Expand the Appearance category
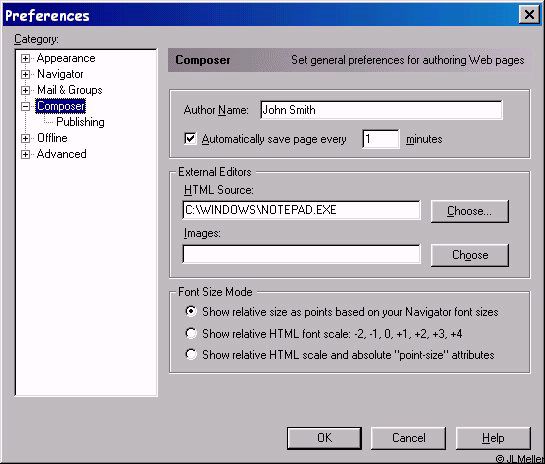The height and width of the screenshot is (464, 545). [x=25, y=58]
